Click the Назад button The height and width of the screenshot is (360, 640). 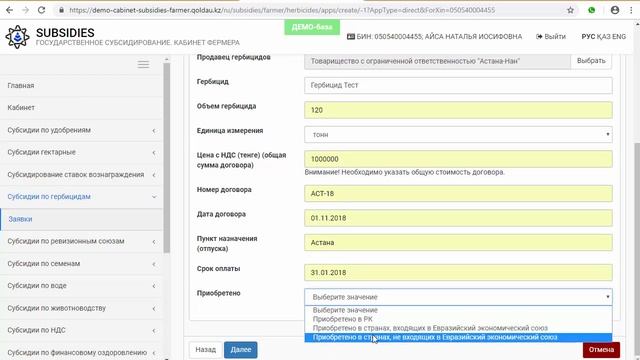[205, 350]
